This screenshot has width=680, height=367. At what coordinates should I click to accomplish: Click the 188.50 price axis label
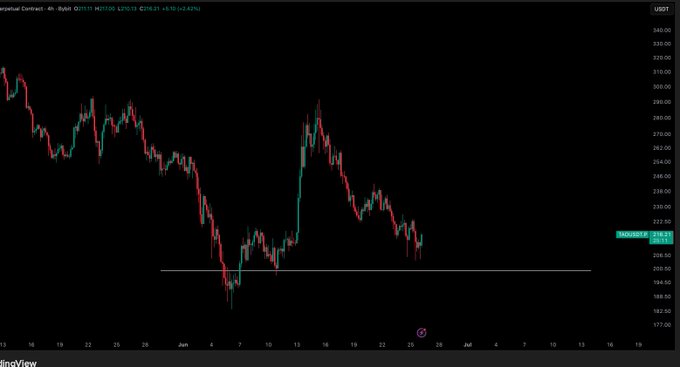tap(661, 297)
